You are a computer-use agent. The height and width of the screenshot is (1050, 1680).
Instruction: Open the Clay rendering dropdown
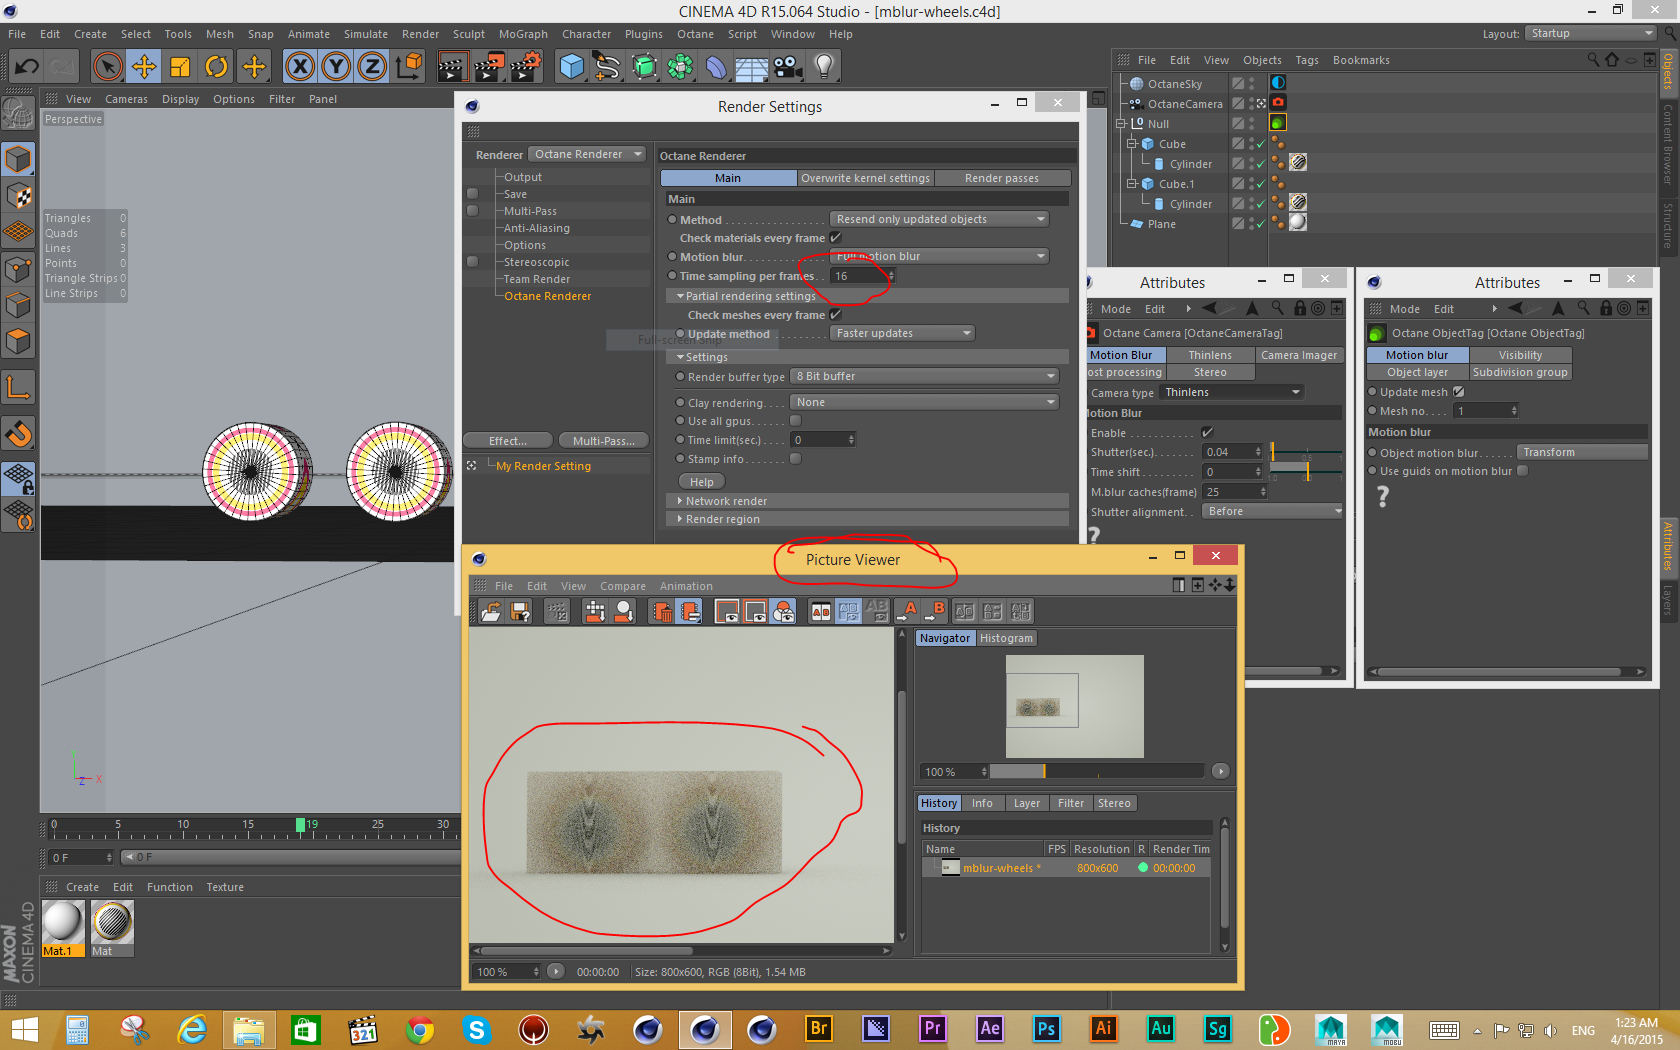point(925,402)
